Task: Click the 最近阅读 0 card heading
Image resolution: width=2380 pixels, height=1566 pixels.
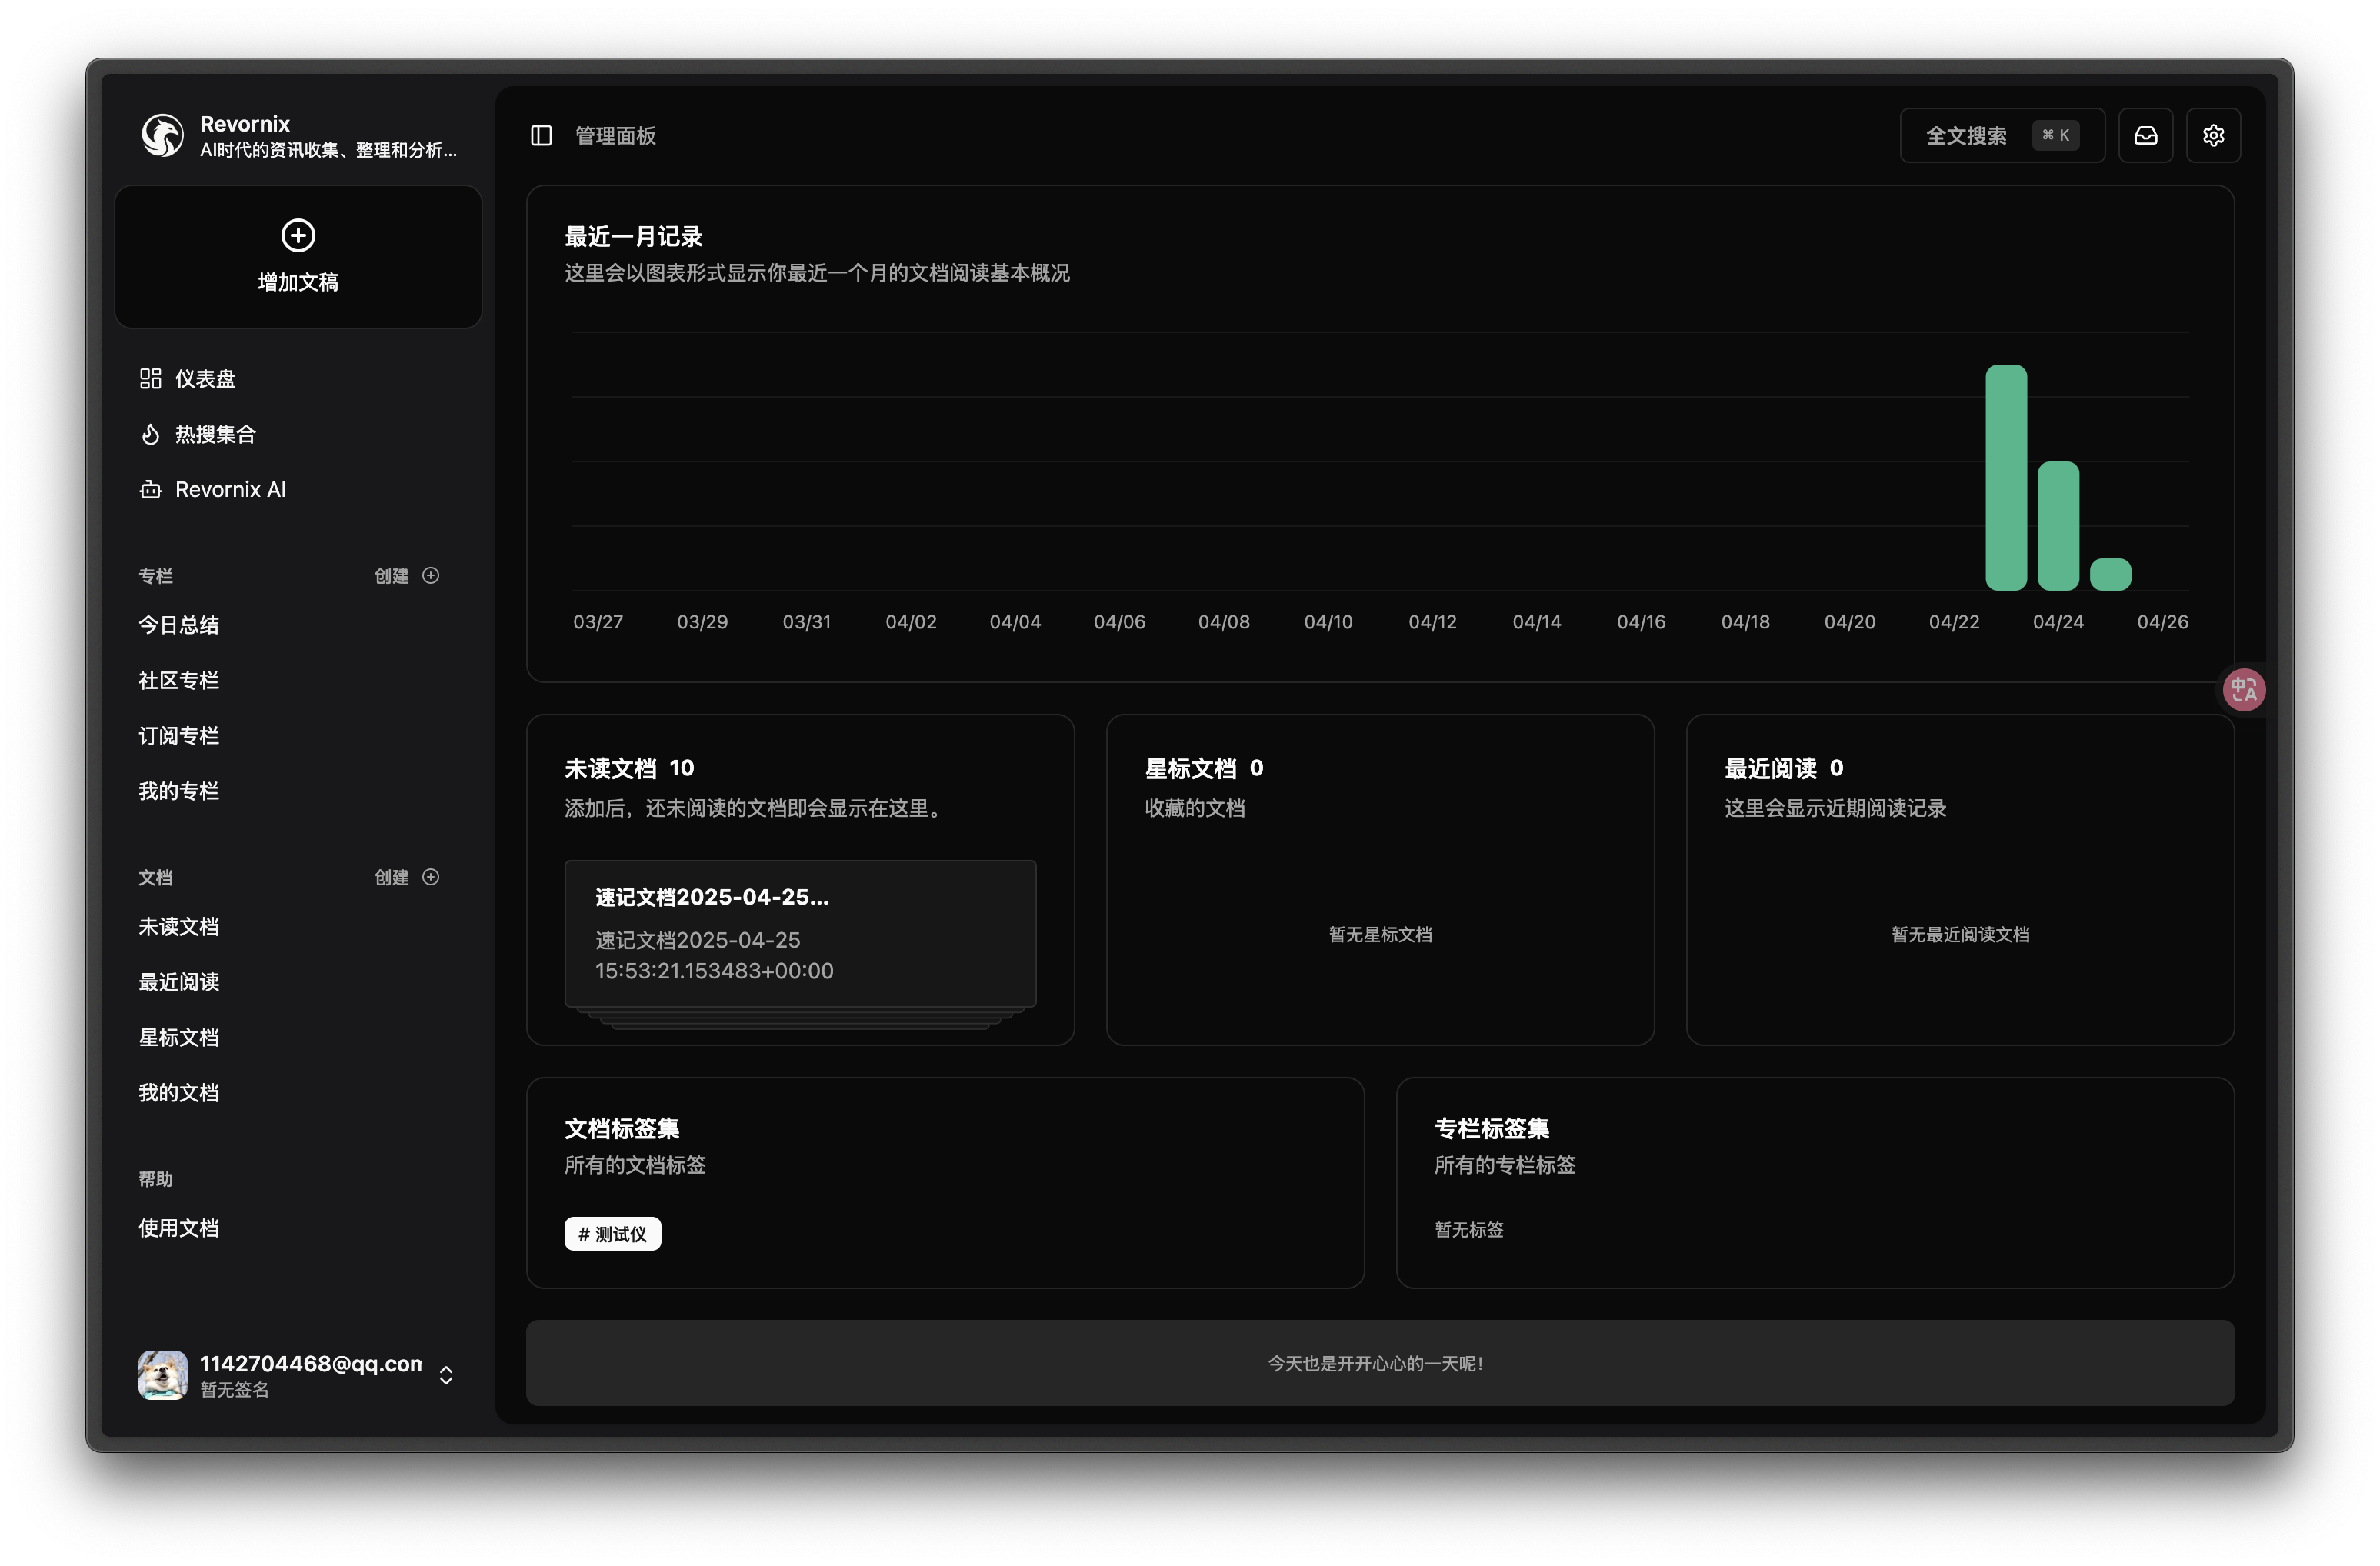Action: (1784, 768)
